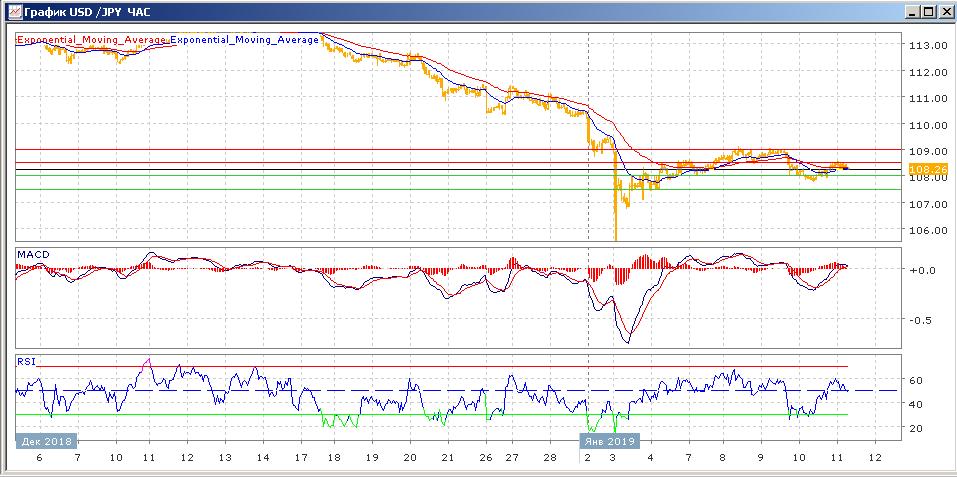957x477 pixels.
Task: Click date 17 on the time axis
Action: pos(299,457)
